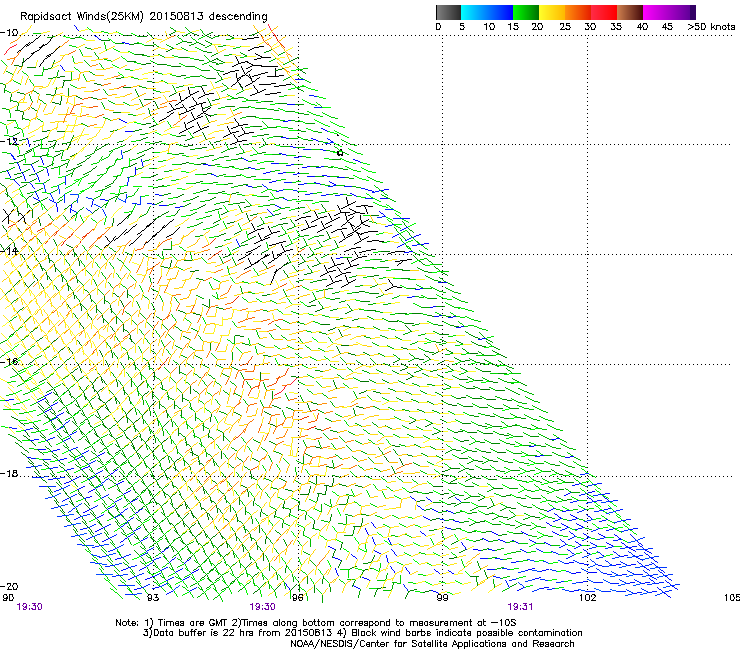Click the legend value '30'
This screenshot has height=650, width=740.
point(590,26)
